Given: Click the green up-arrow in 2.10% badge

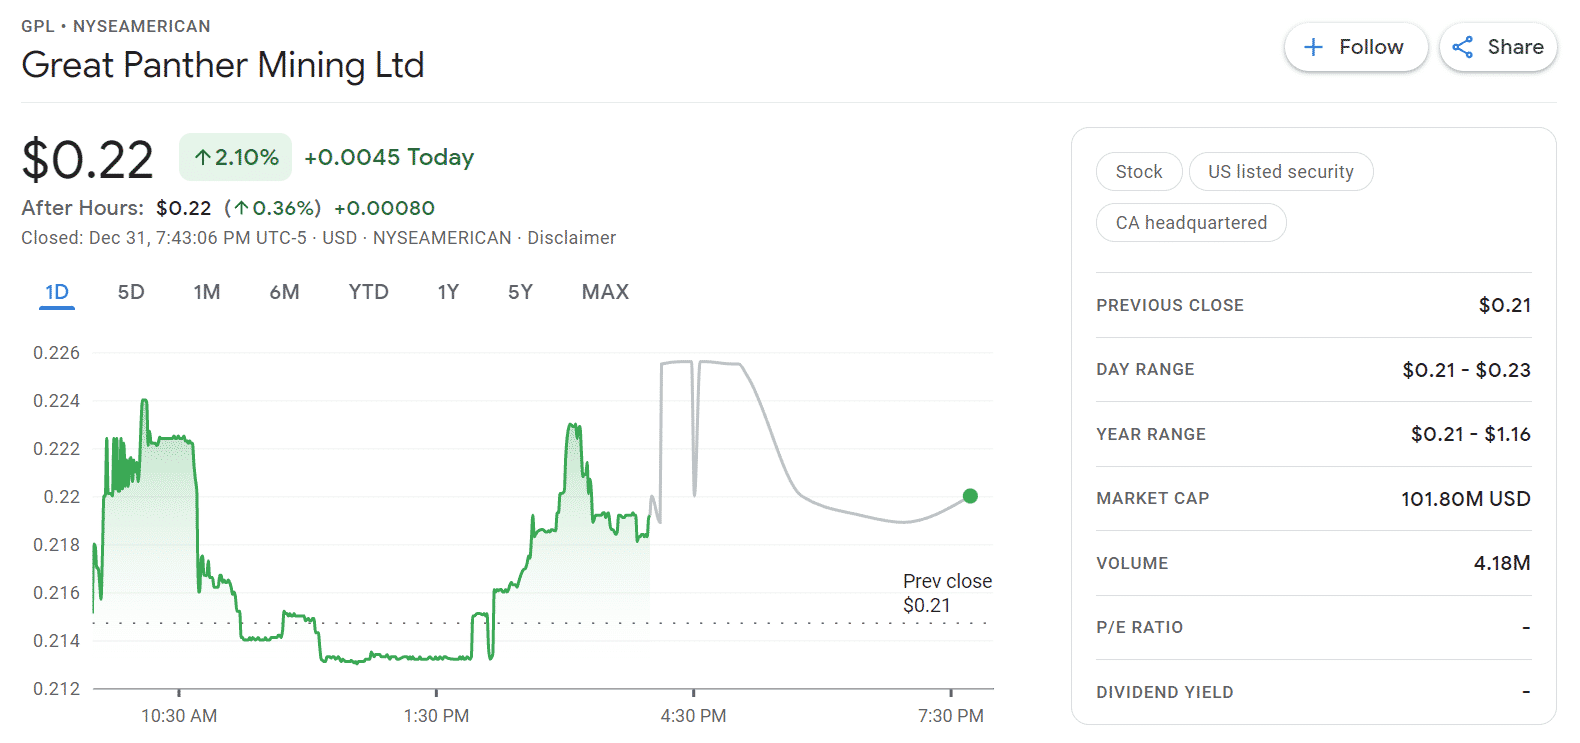Looking at the screenshot, I should click(x=203, y=158).
